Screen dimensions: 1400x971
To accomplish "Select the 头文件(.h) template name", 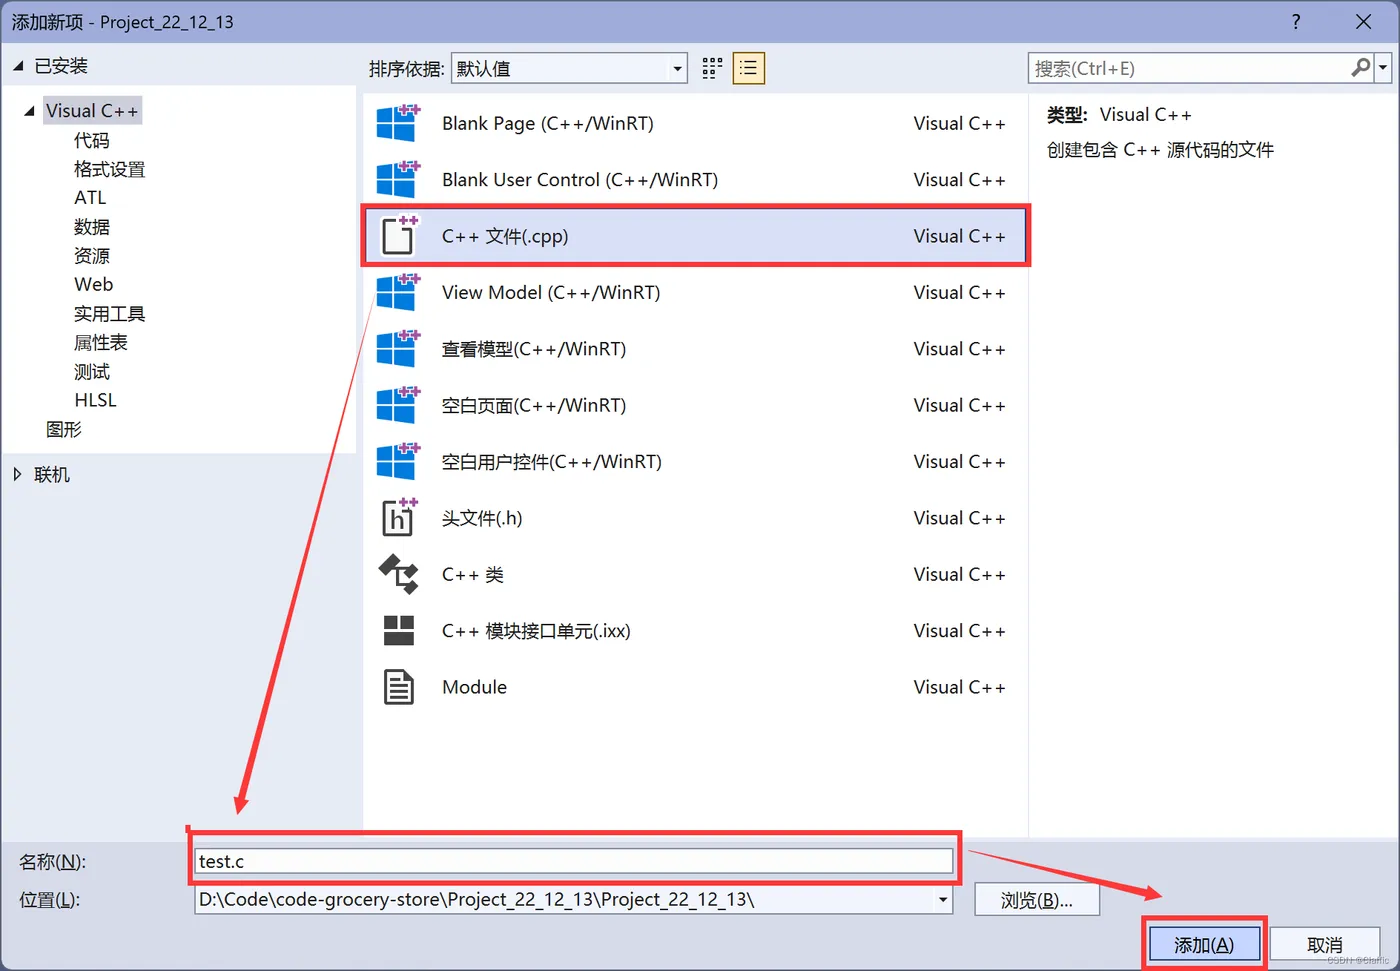I will coord(482,518).
